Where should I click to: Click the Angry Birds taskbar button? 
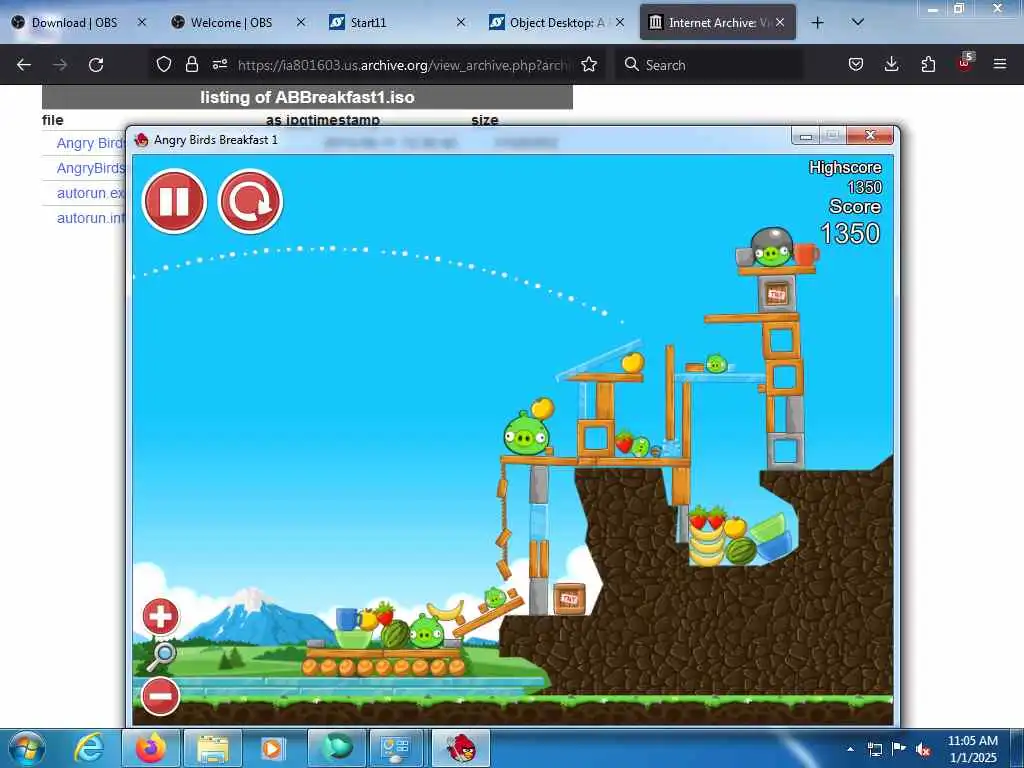coord(461,748)
